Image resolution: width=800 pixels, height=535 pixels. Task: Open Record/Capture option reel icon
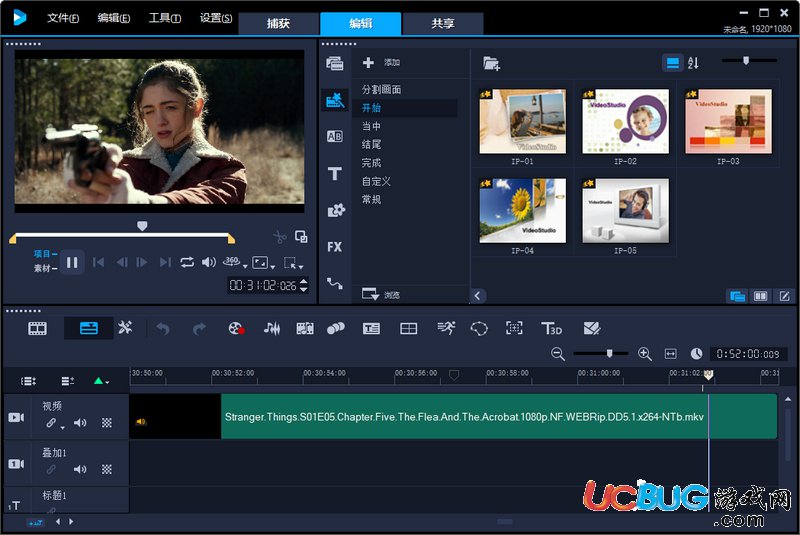(236, 328)
